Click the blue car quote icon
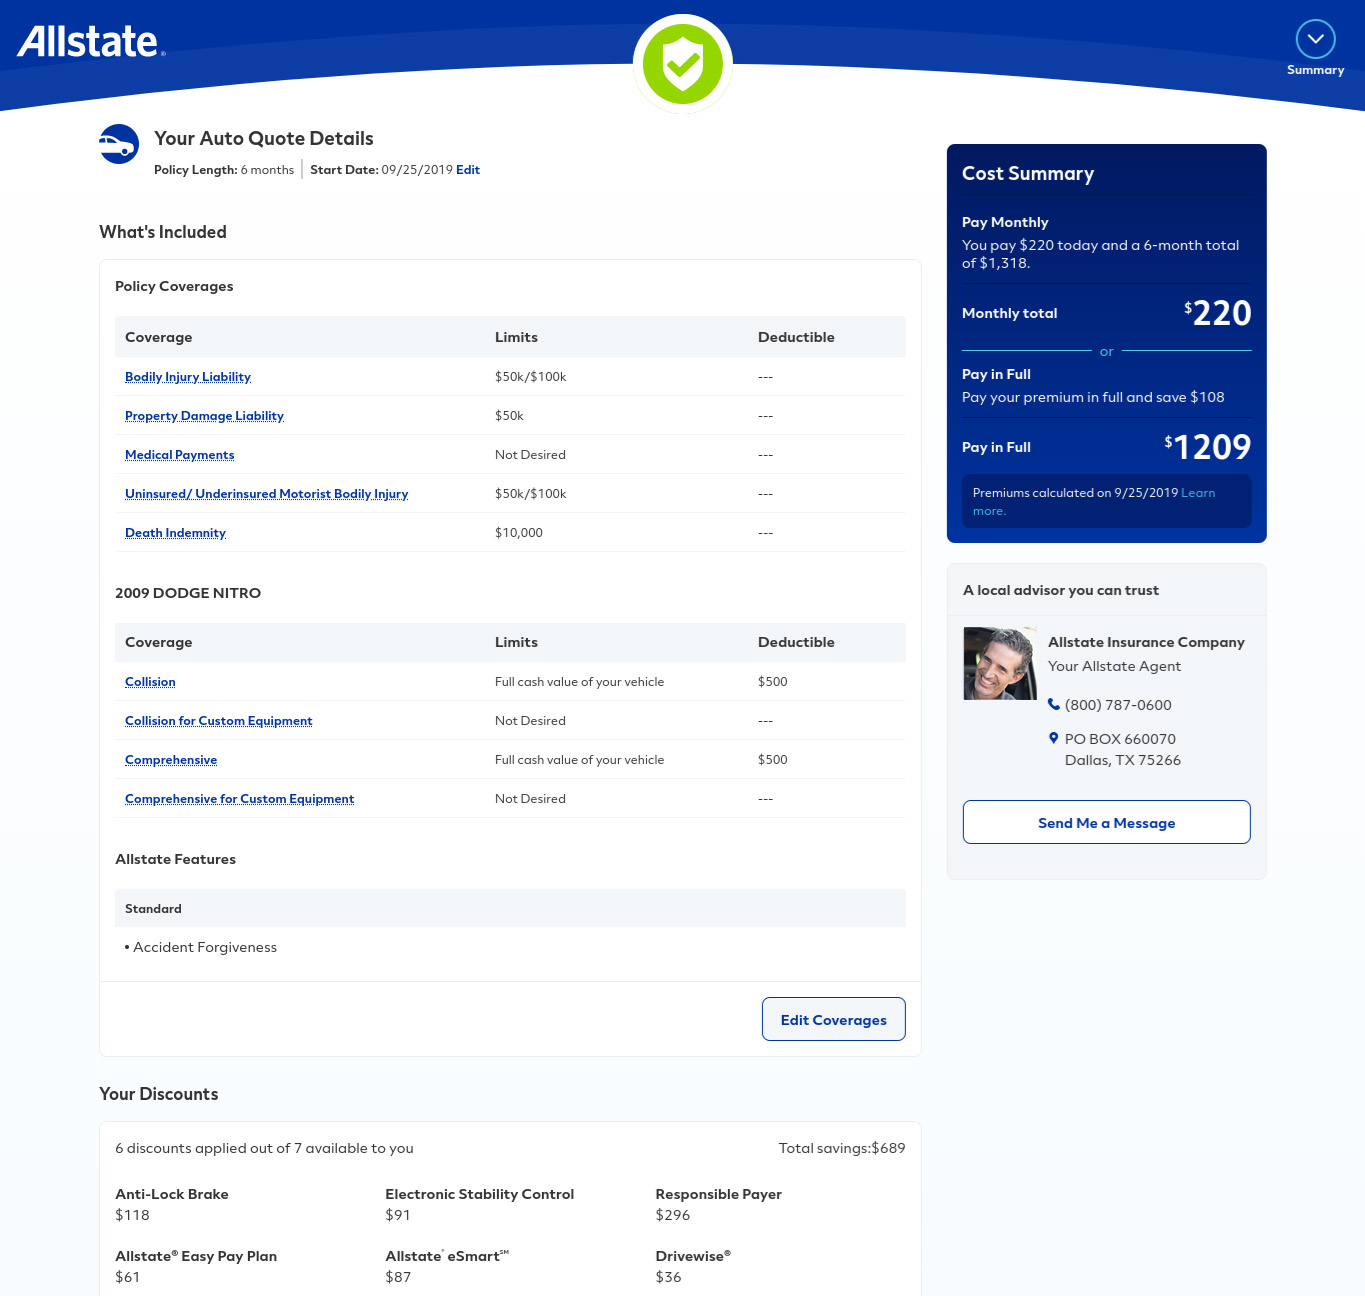This screenshot has height=1296, width=1365. [x=119, y=144]
